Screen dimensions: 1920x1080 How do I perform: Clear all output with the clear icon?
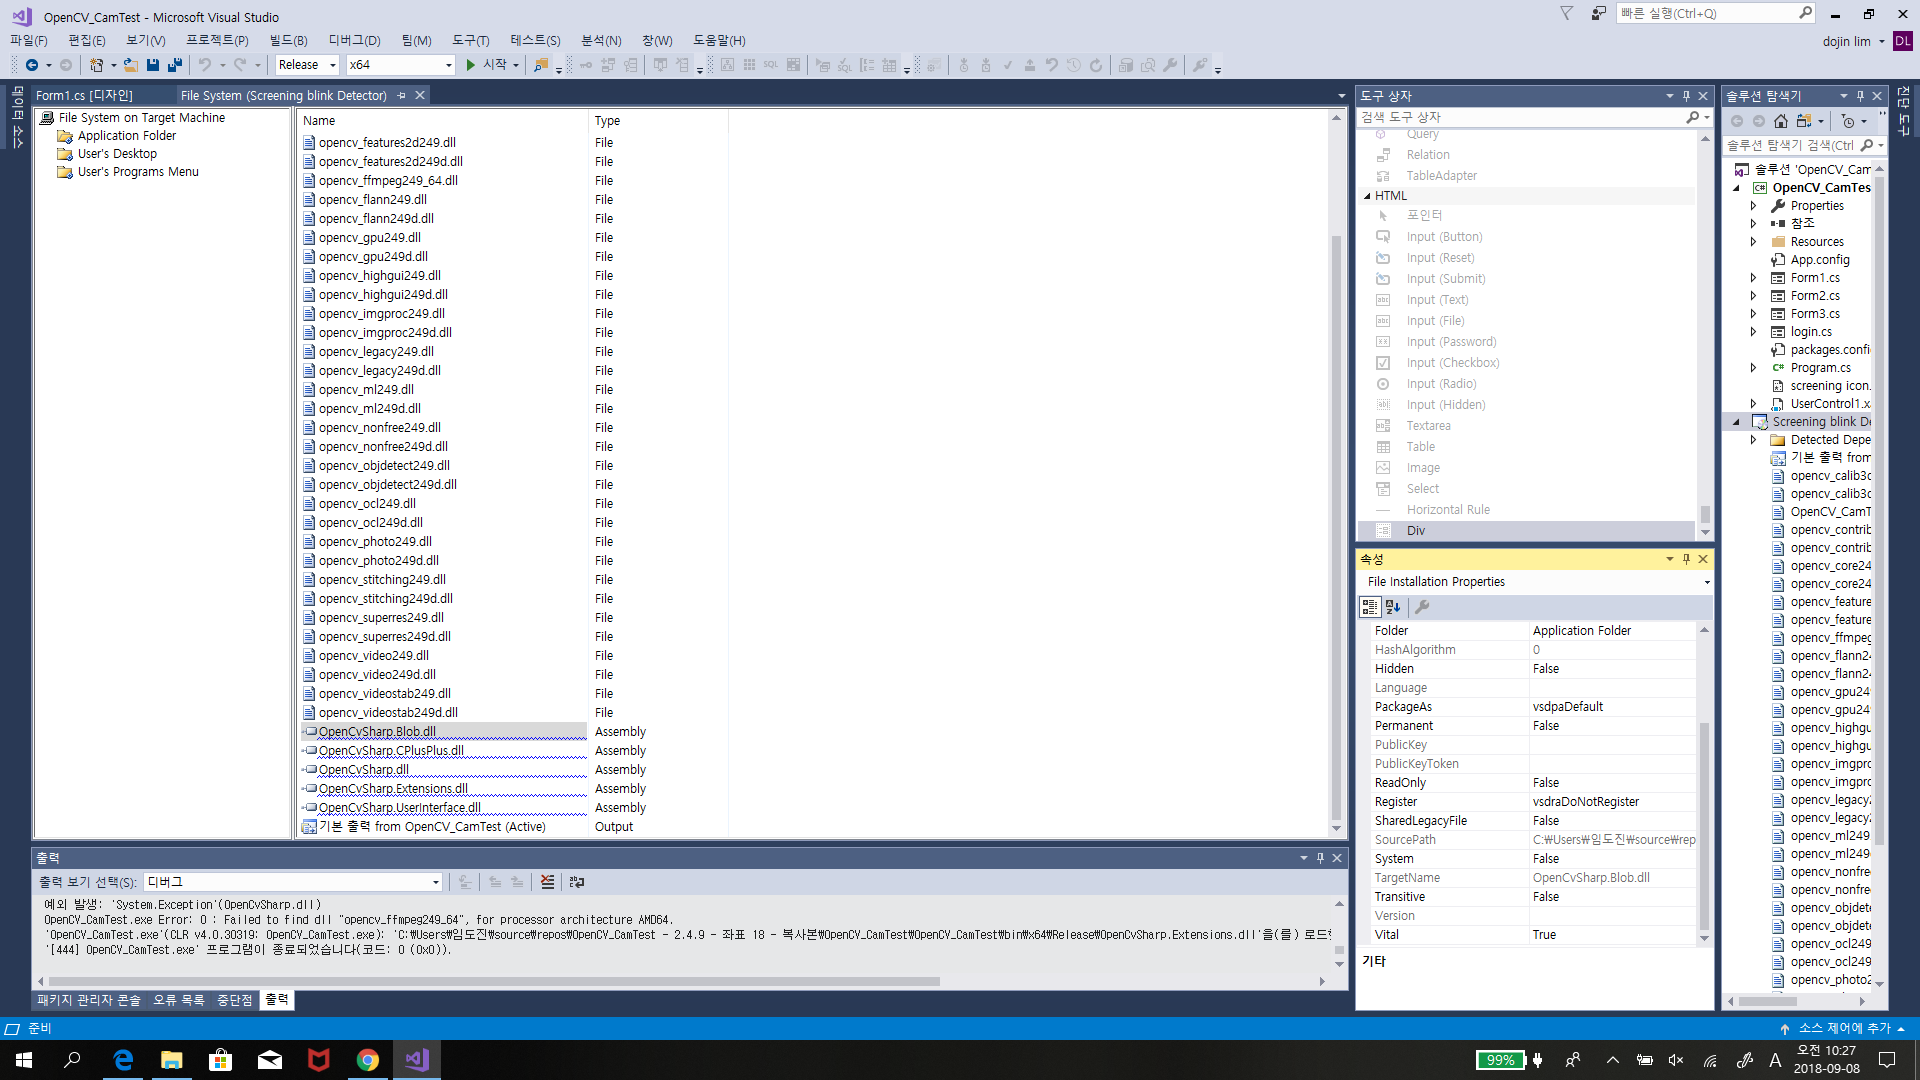[x=547, y=882]
